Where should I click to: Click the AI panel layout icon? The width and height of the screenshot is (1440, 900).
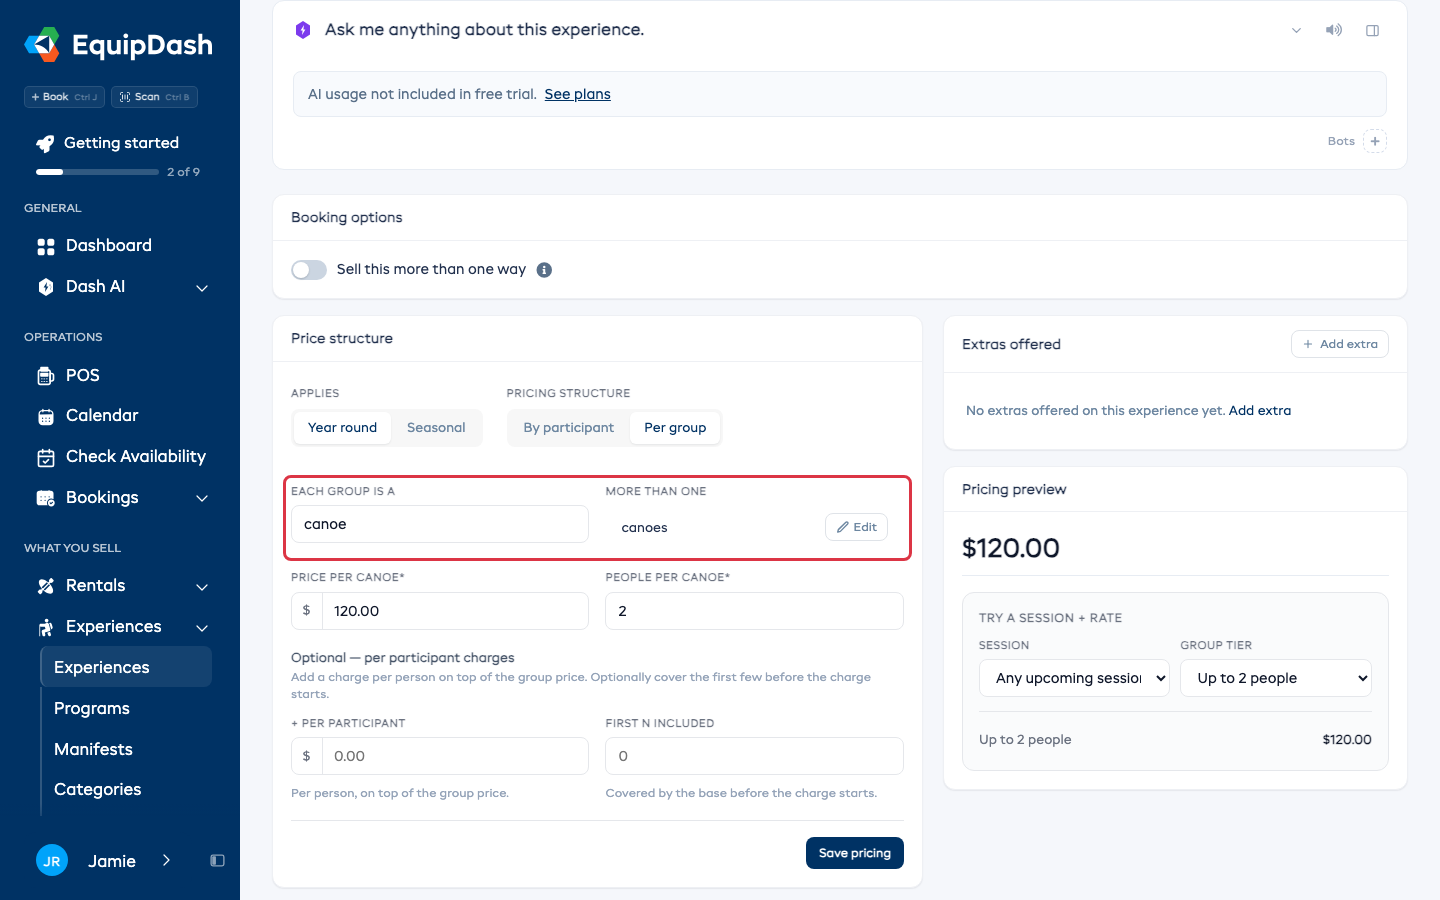[1373, 30]
